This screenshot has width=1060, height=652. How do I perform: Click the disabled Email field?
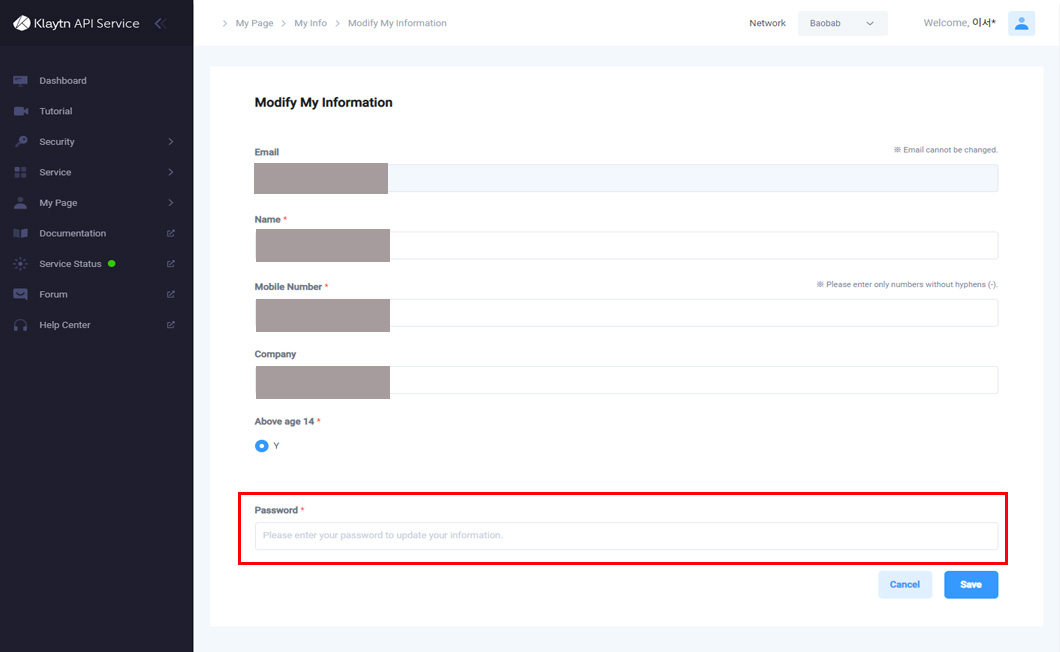[626, 178]
